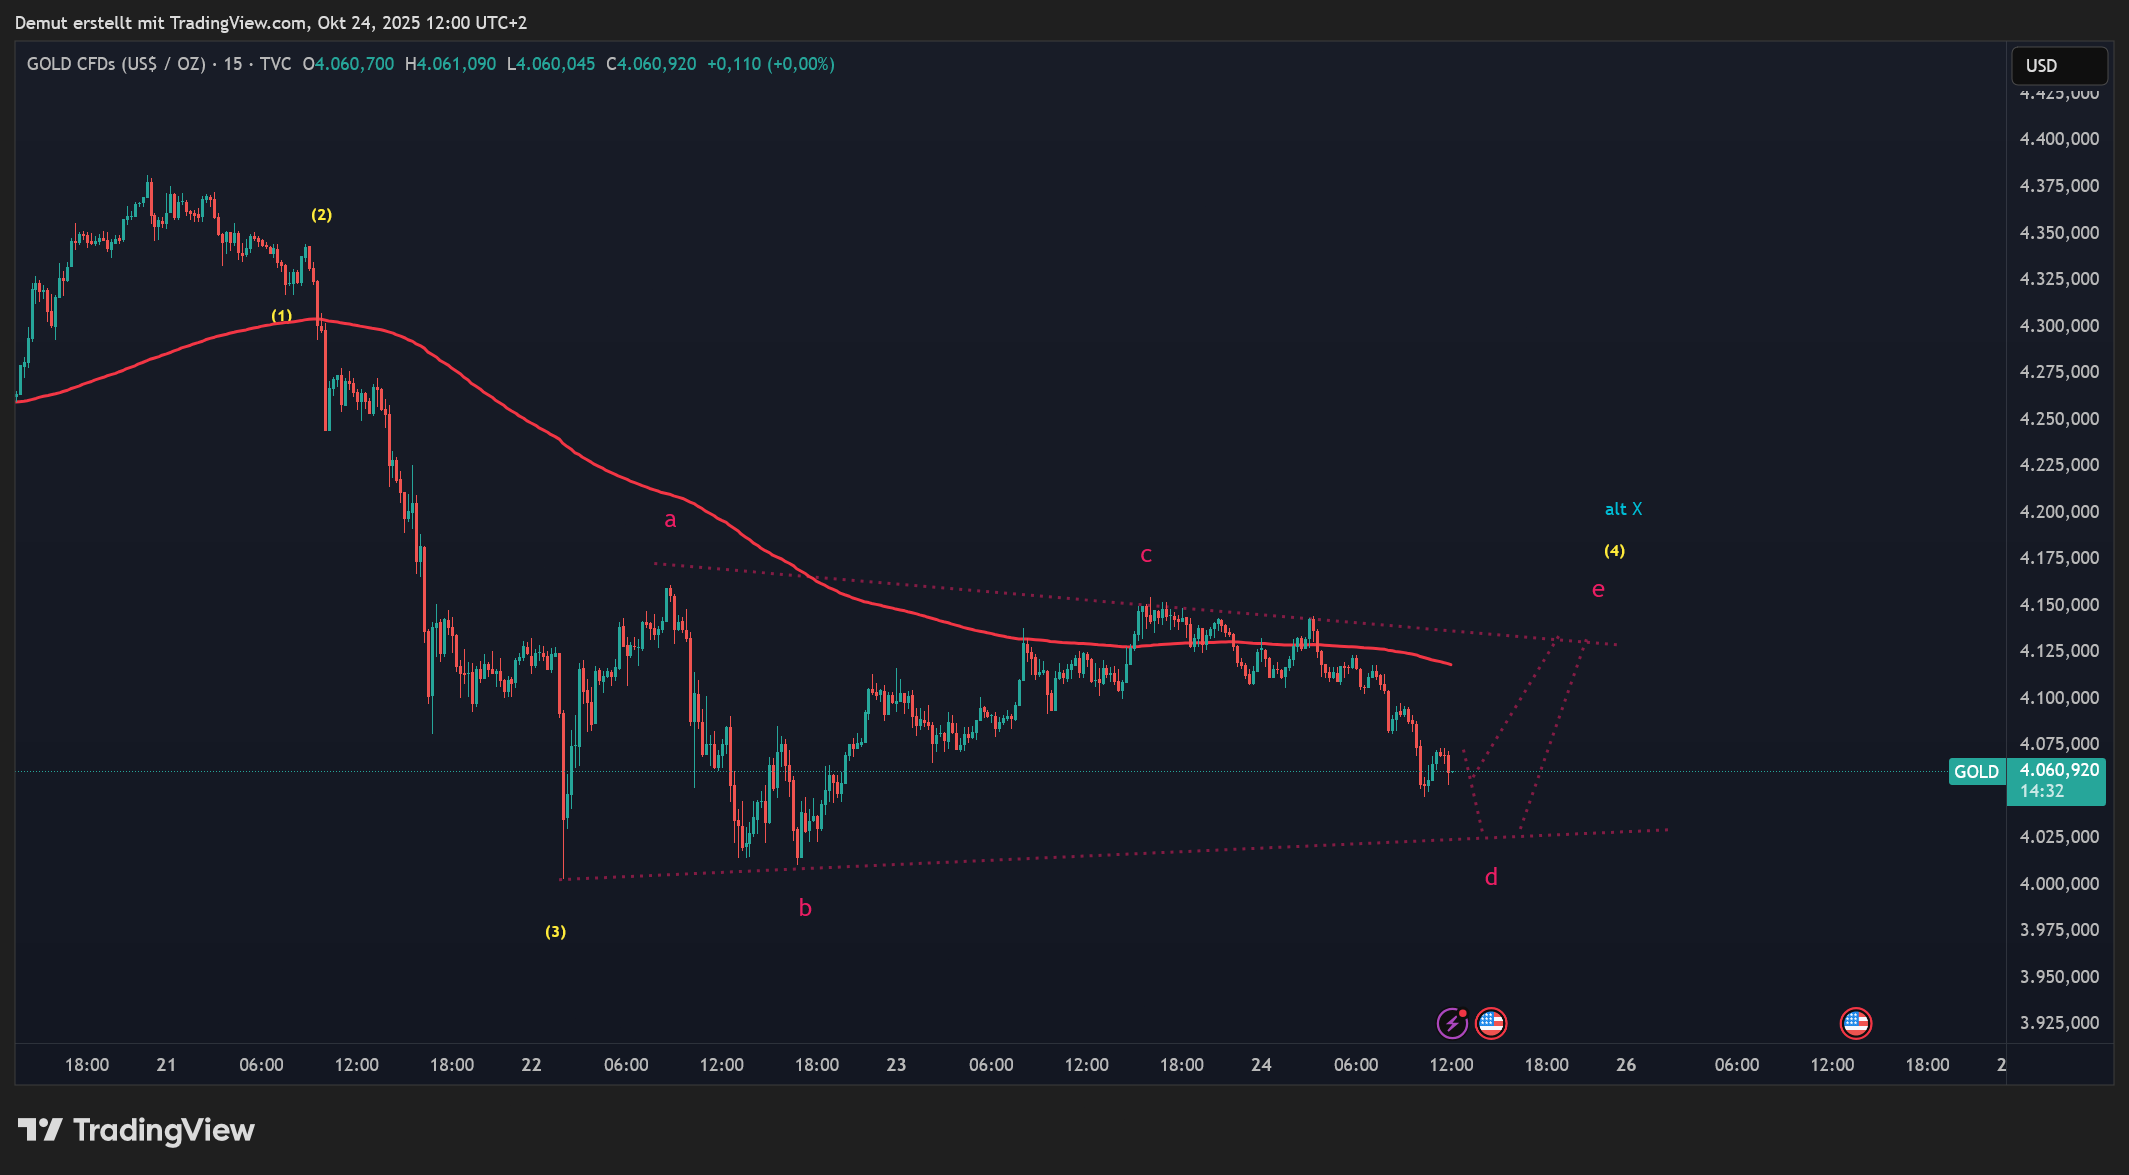Click the purple lightning event icon
The height and width of the screenshot is (1175, 2129).
click(1451, 1023)
